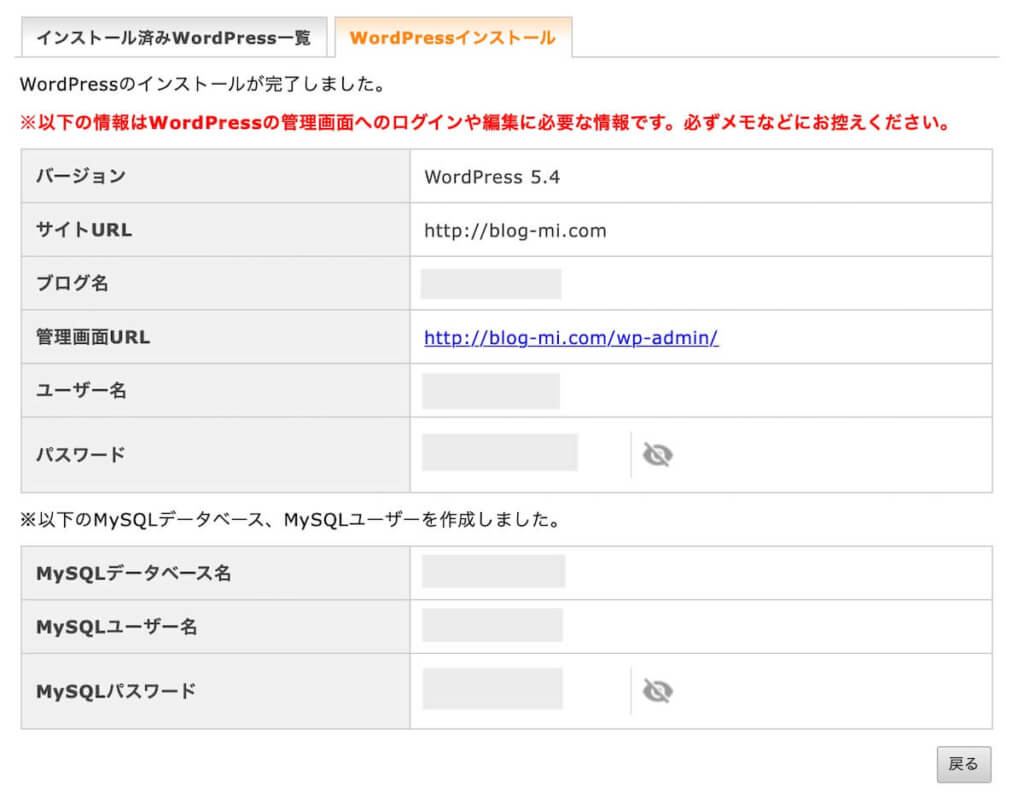Image resolution: width=1024 pixels, height=799 pixels.
Task: Click the WordPress 5.4 version value
Action: 492,177
